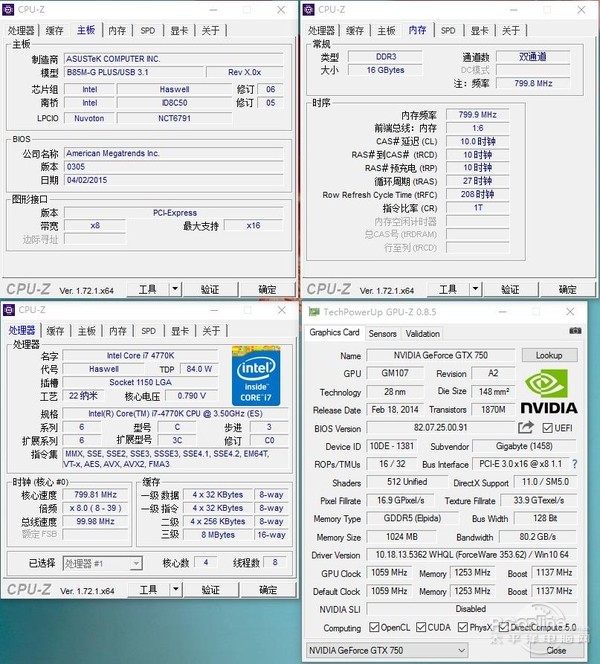Click the BIOS Version 82.07.25.00.91 value
The image size is (600, 664).
[x=440, y=427]
